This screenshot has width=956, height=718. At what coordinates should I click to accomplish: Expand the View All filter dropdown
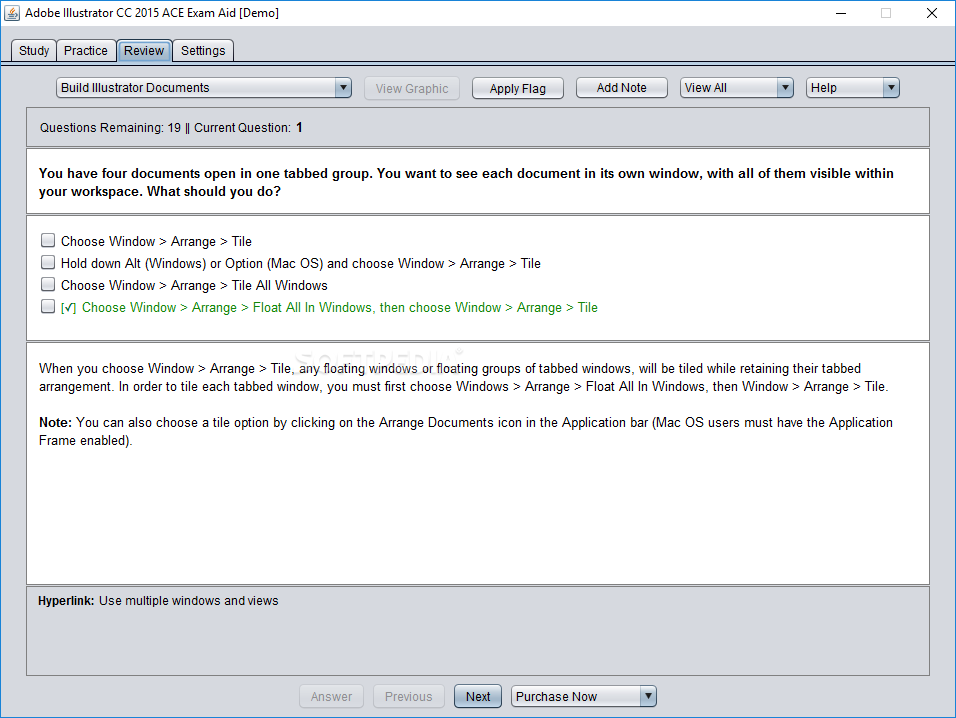coord(737,88)
